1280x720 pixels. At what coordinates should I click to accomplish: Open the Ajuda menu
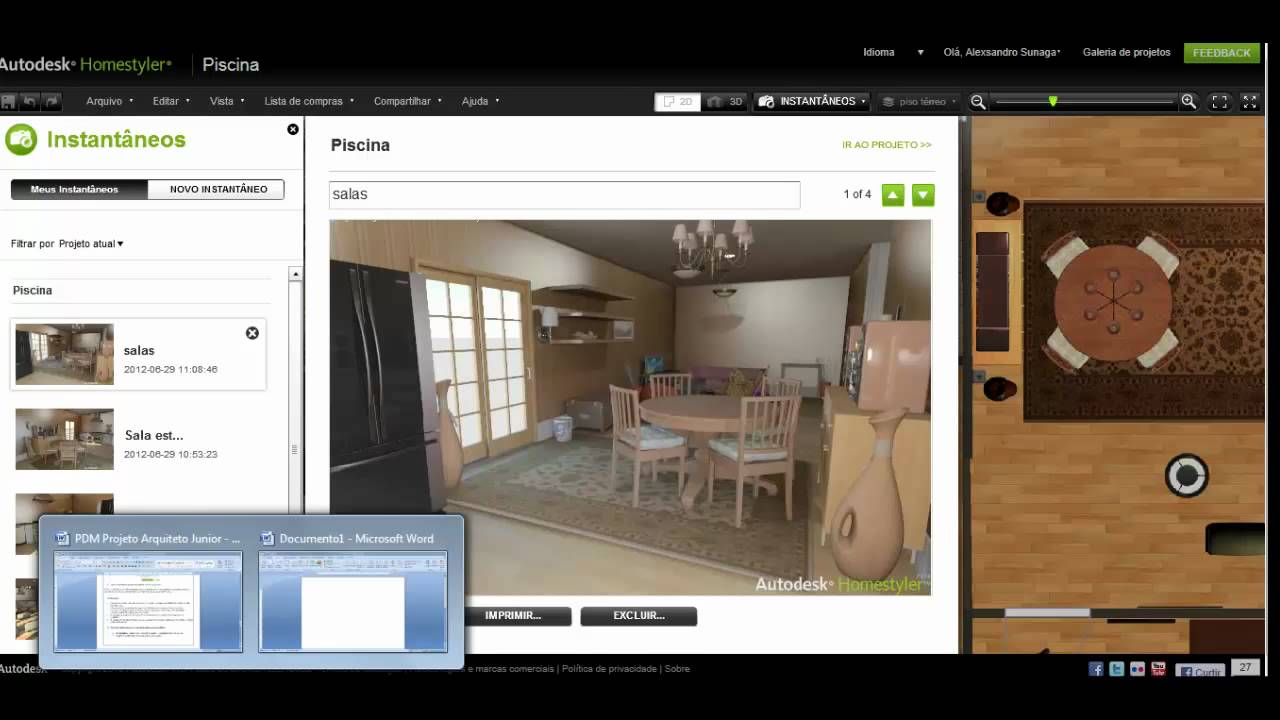pyautogui.click(x=480, y=101)
